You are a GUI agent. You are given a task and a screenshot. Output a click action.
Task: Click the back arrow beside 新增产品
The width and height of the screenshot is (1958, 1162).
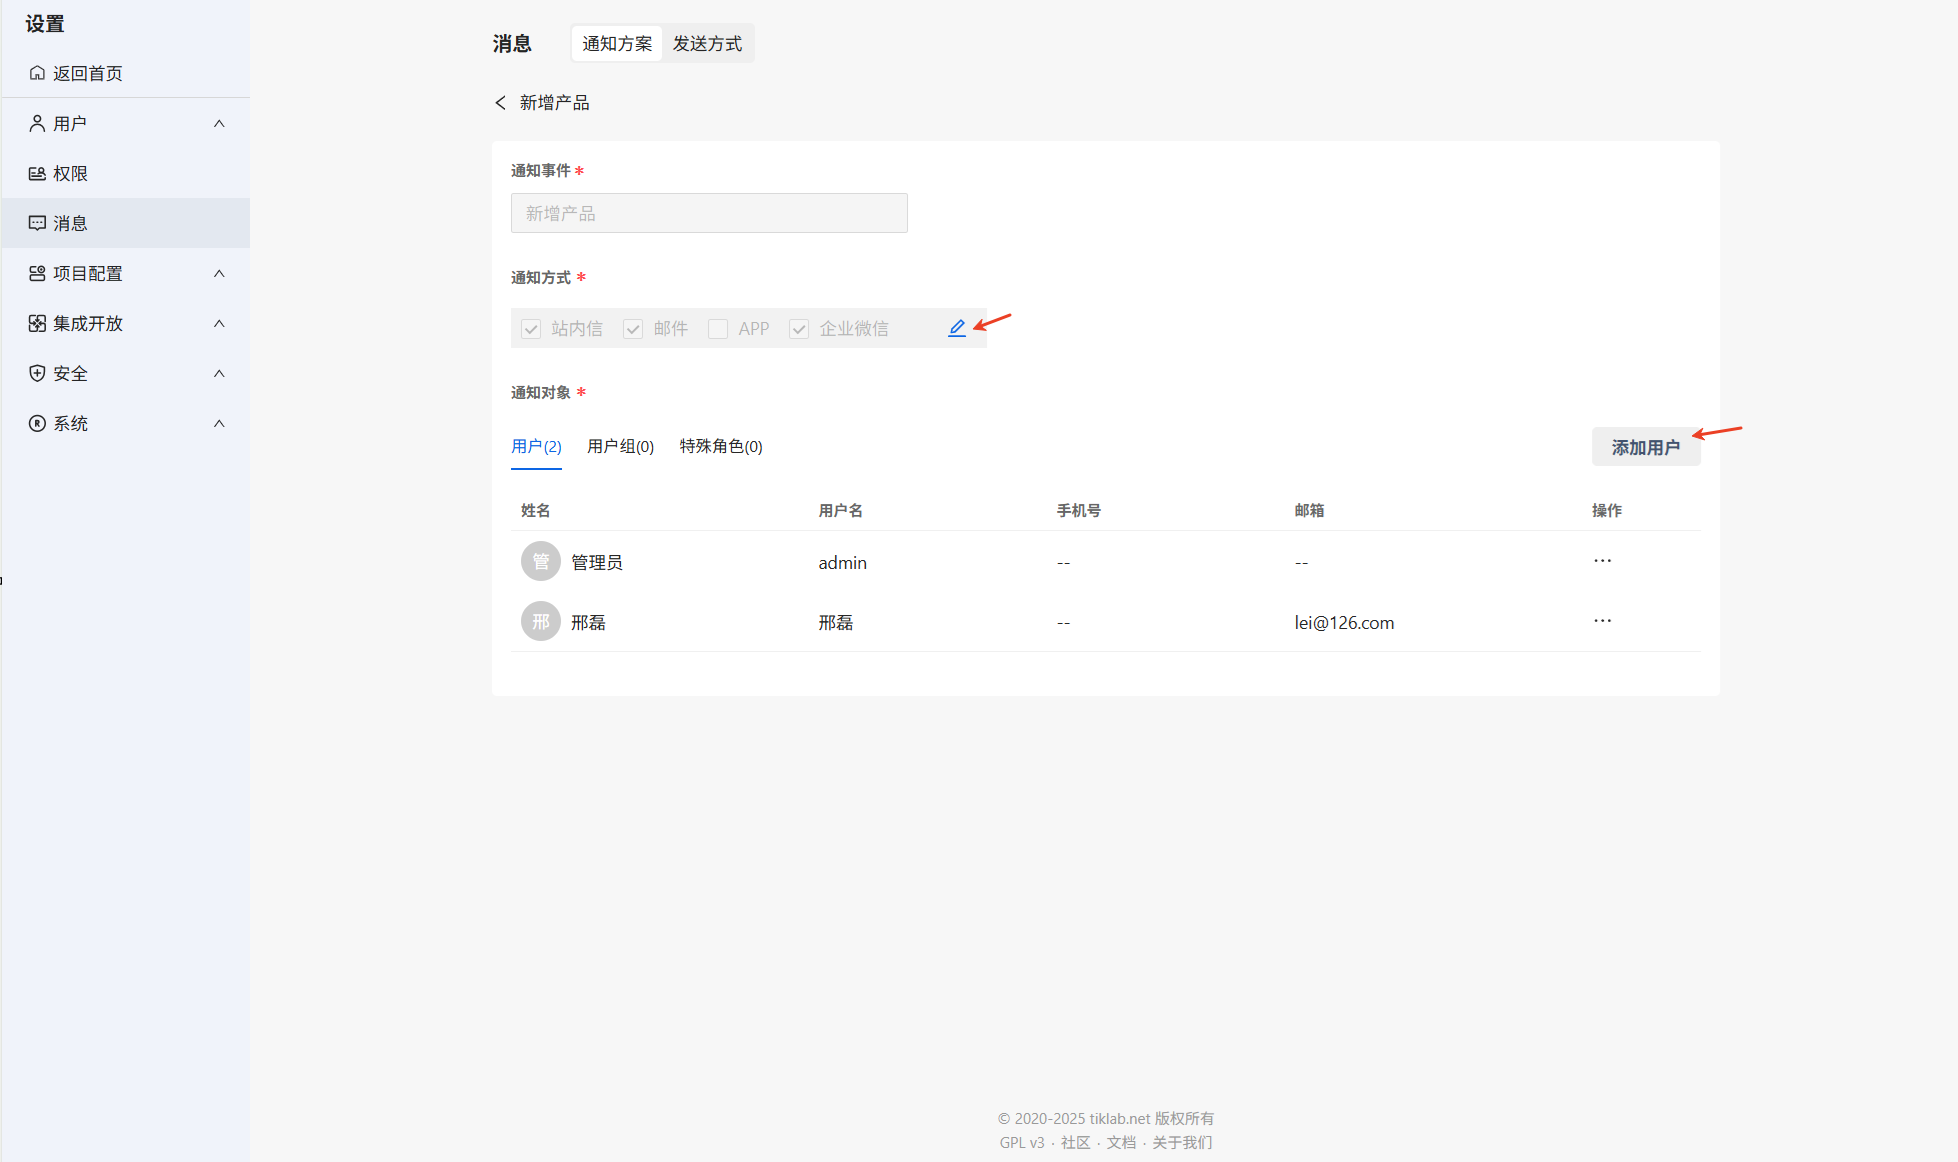click(501, 103)
